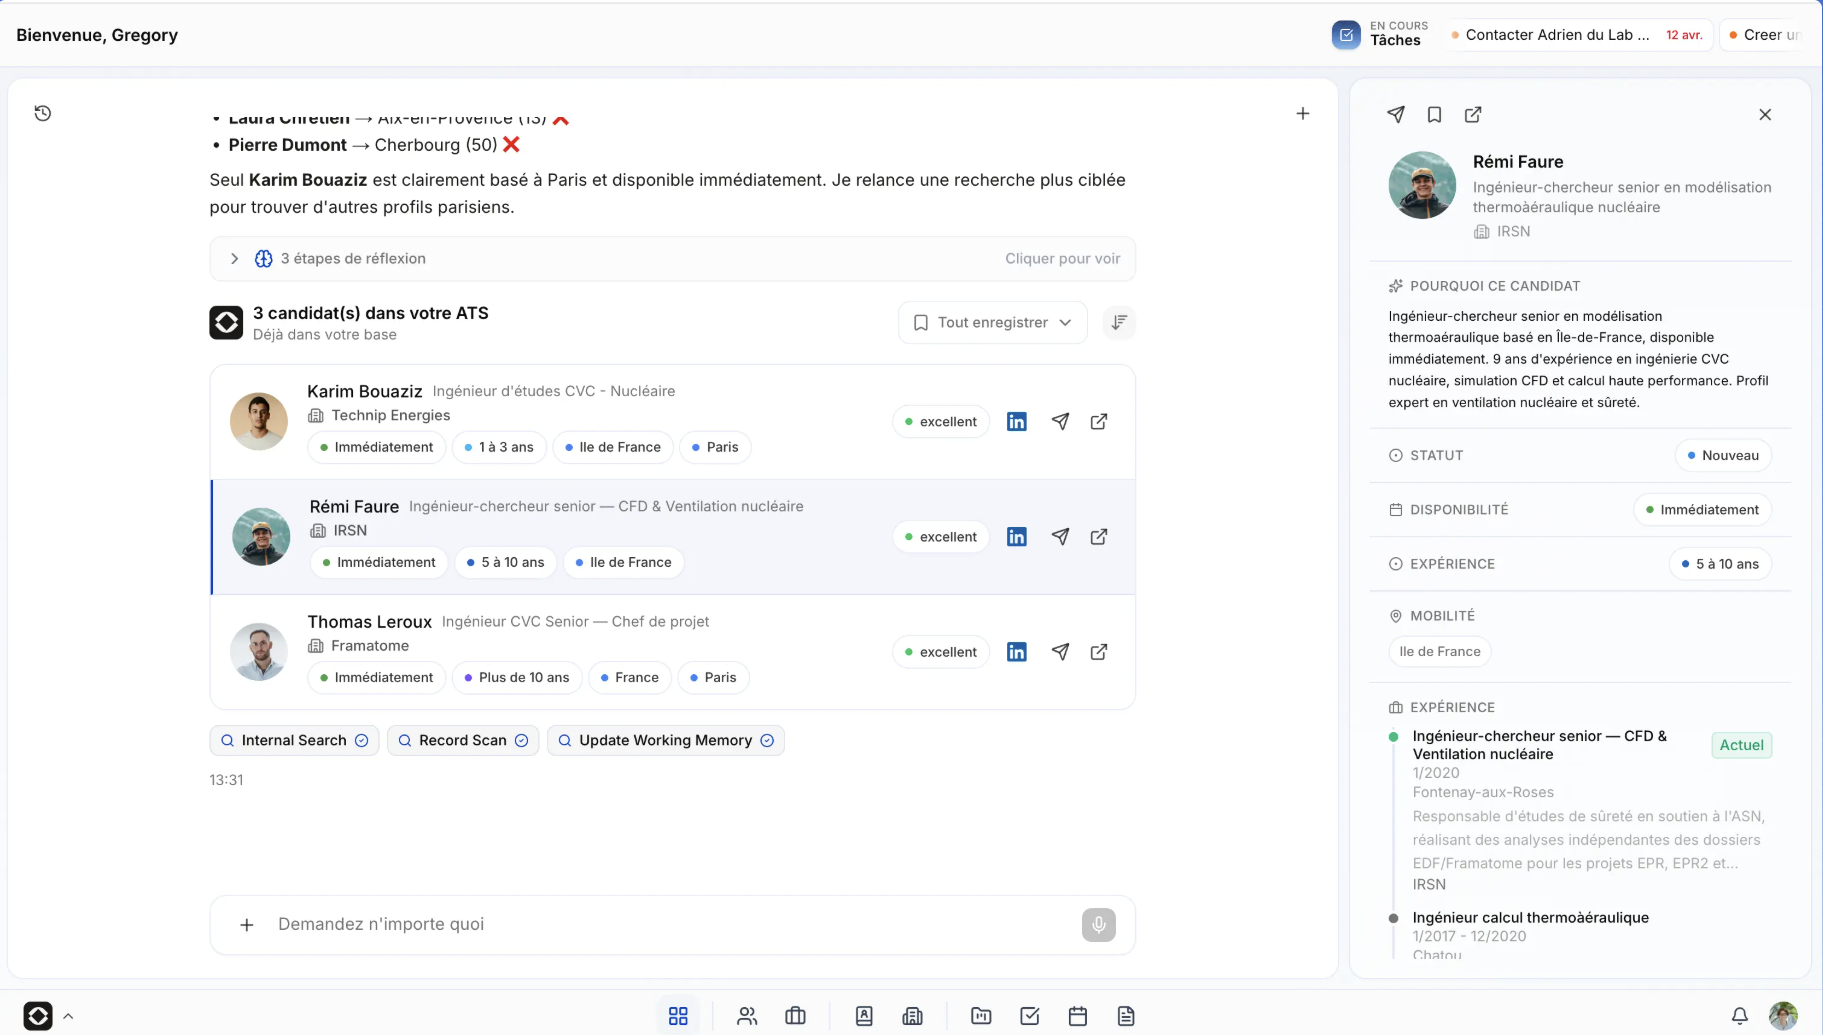This screenshot has height=1035, width=1823.
Task: Click Karim Bouaziz Paris tag
Action: pyautogui.click(x=715, y=447)
